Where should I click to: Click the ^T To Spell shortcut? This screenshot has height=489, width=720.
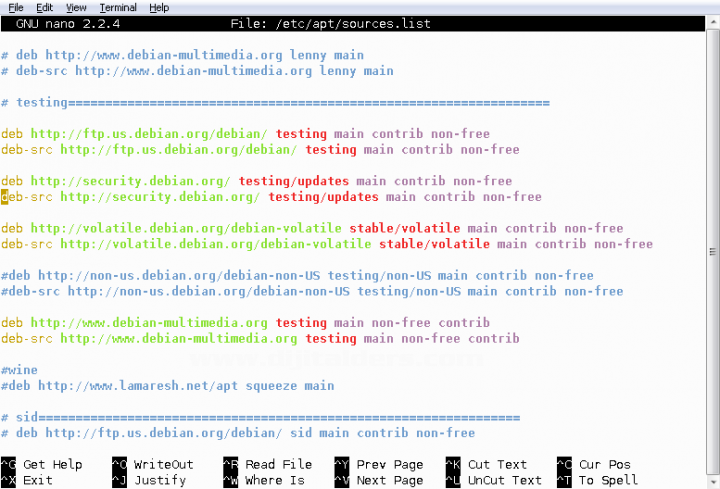tap(597, 480)
